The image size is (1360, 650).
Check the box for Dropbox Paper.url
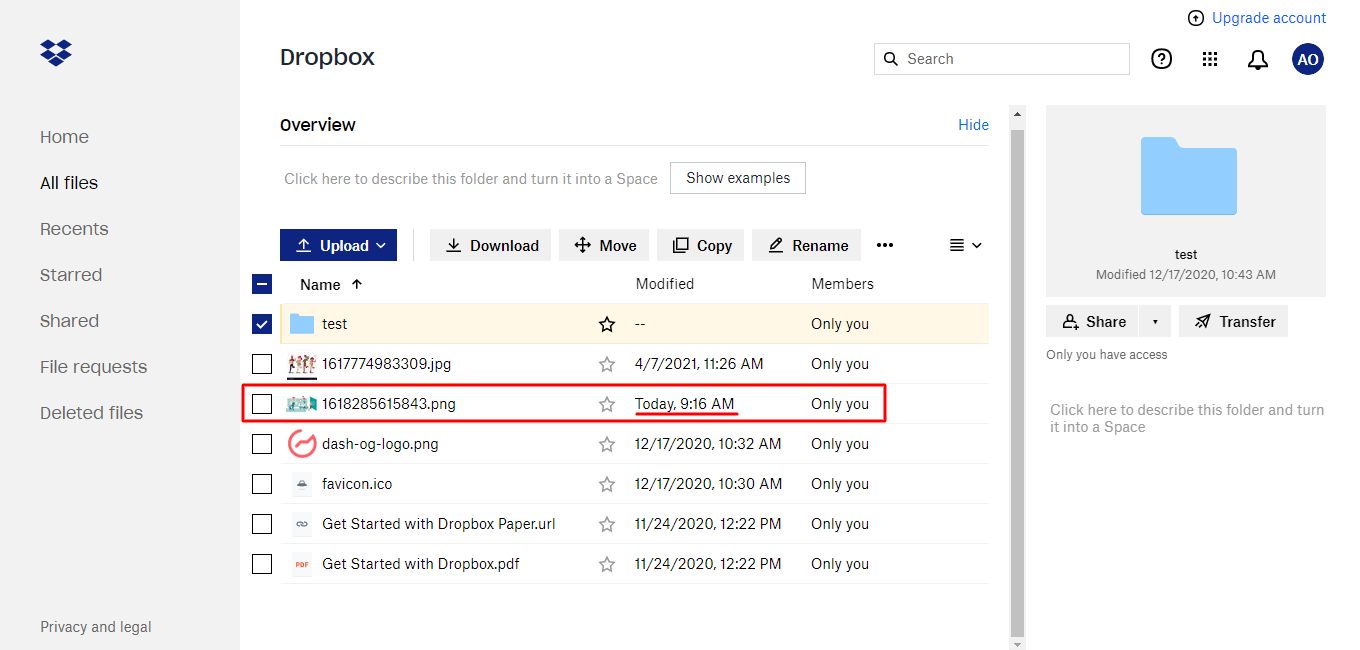[x=262, y=524]
